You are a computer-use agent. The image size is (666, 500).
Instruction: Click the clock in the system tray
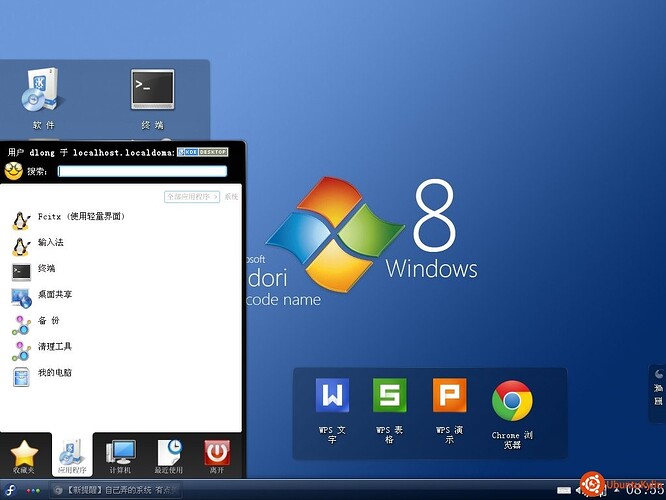click(x=644, y=490)
